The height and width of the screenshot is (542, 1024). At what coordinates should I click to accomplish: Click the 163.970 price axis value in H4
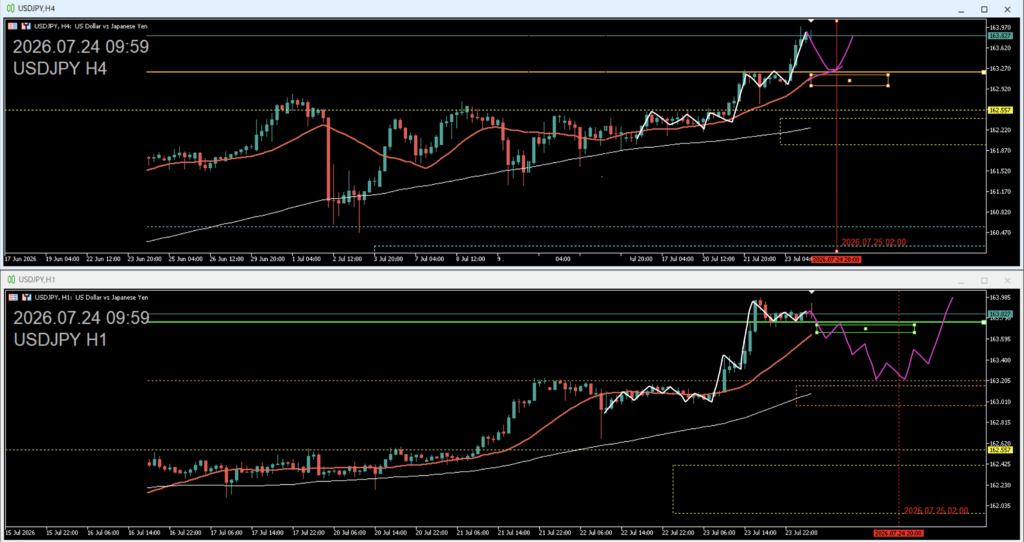click(999, 27)
